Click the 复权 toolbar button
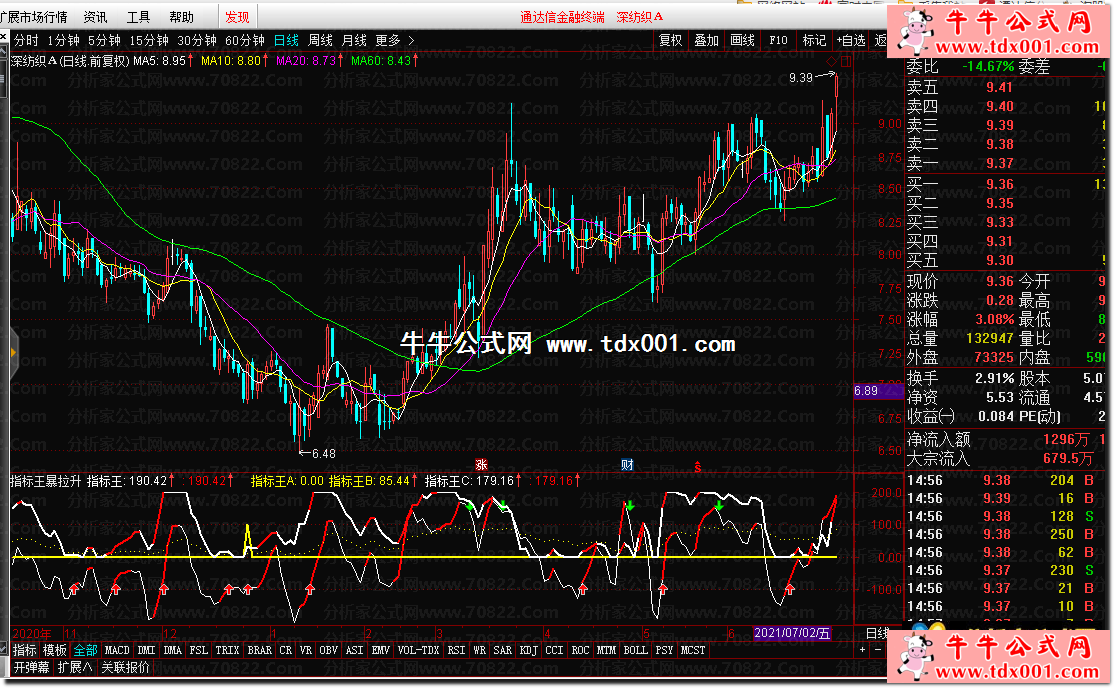 [671, 41]
